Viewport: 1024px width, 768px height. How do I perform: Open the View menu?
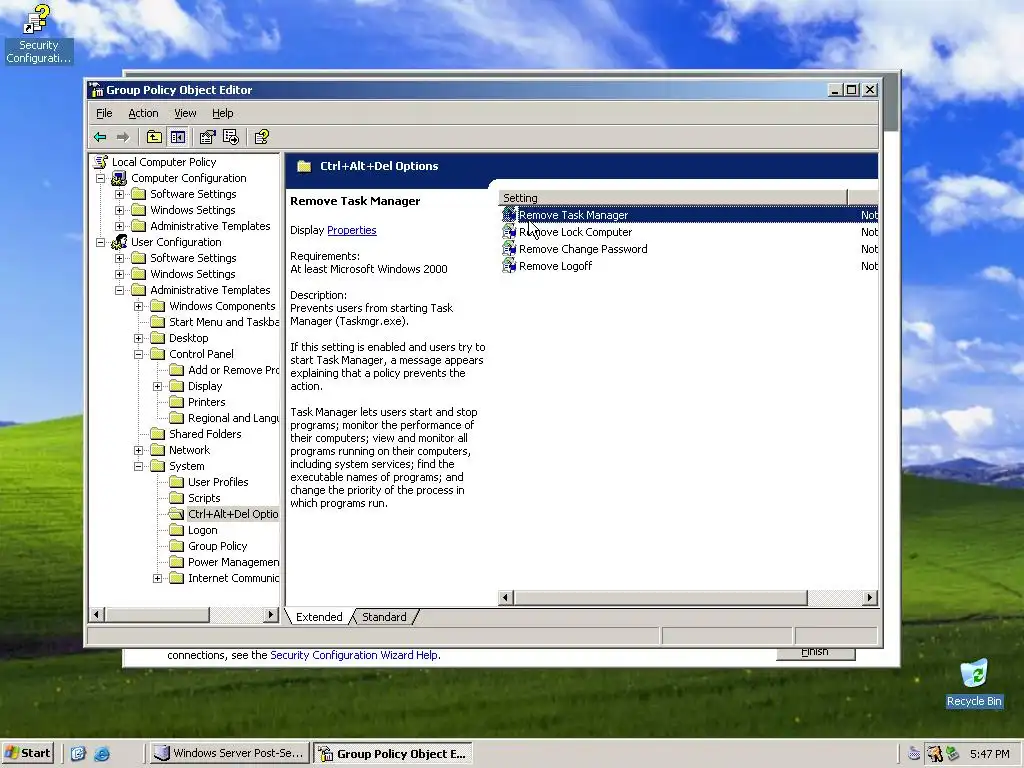tap(185, 114)
